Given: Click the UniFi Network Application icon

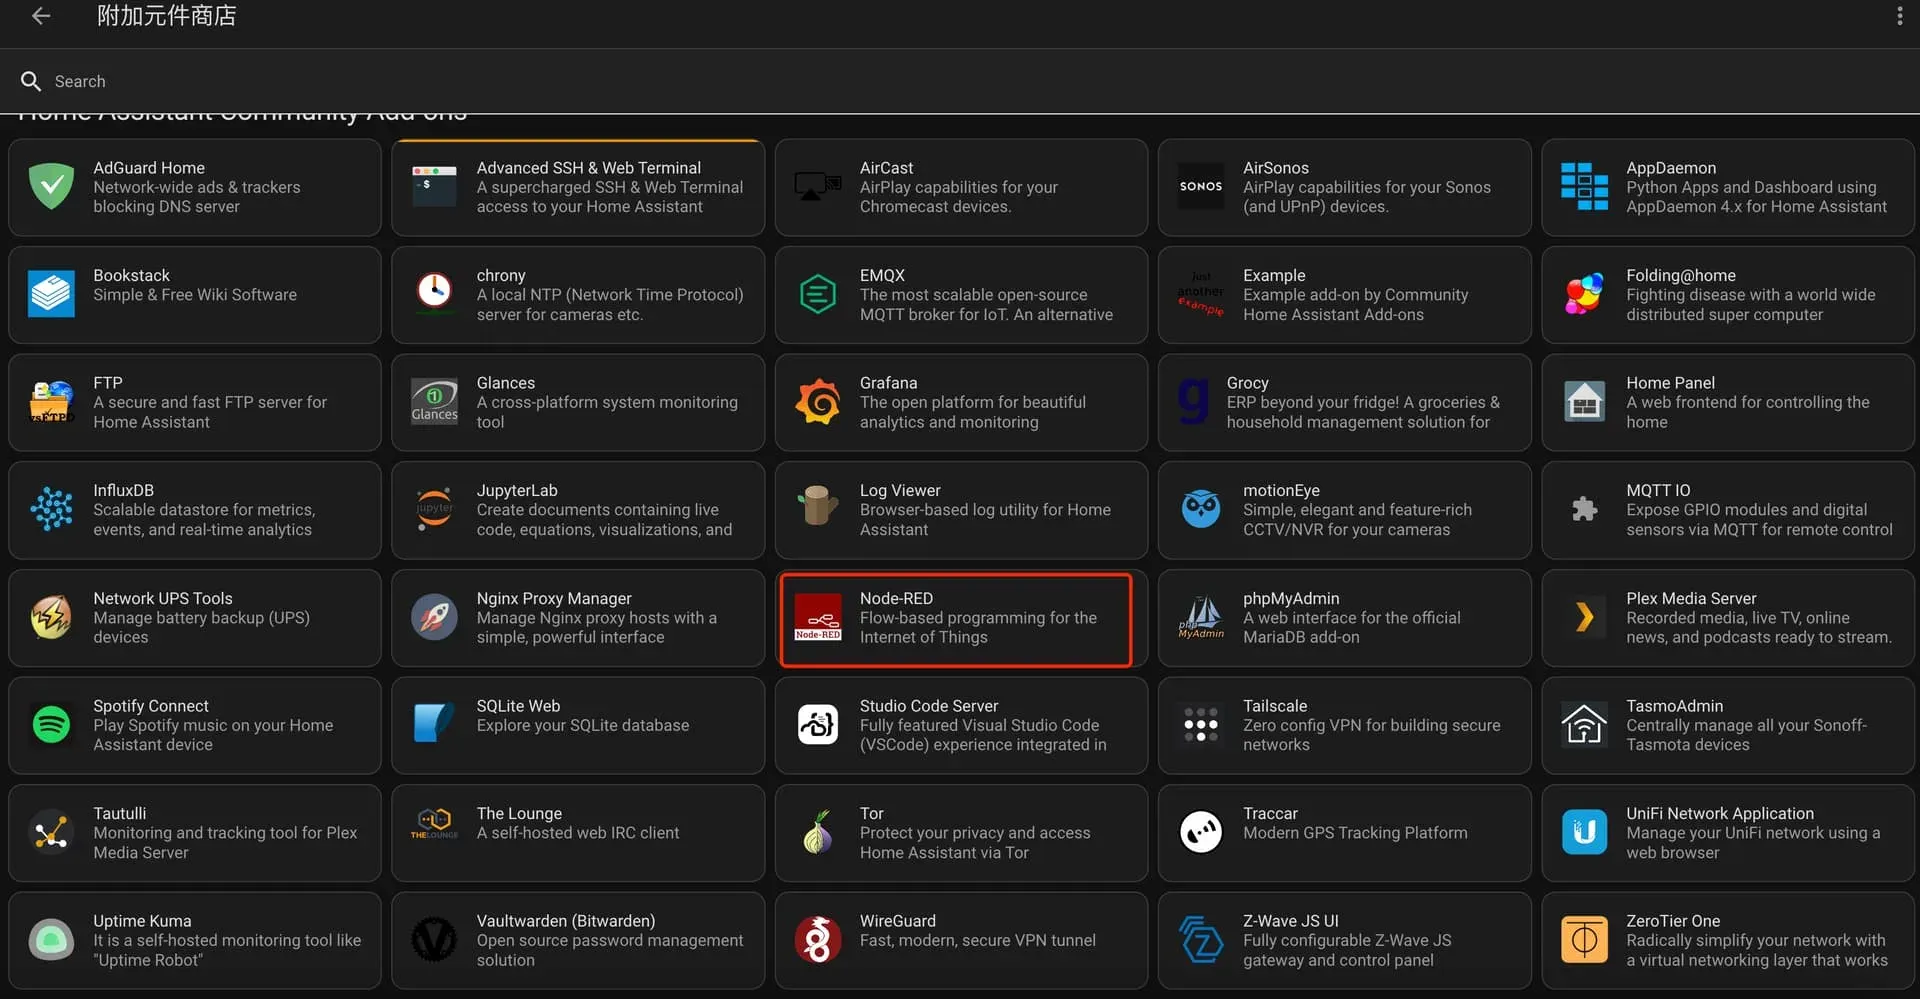Looking at the screenshot, I should [1584, 832].
